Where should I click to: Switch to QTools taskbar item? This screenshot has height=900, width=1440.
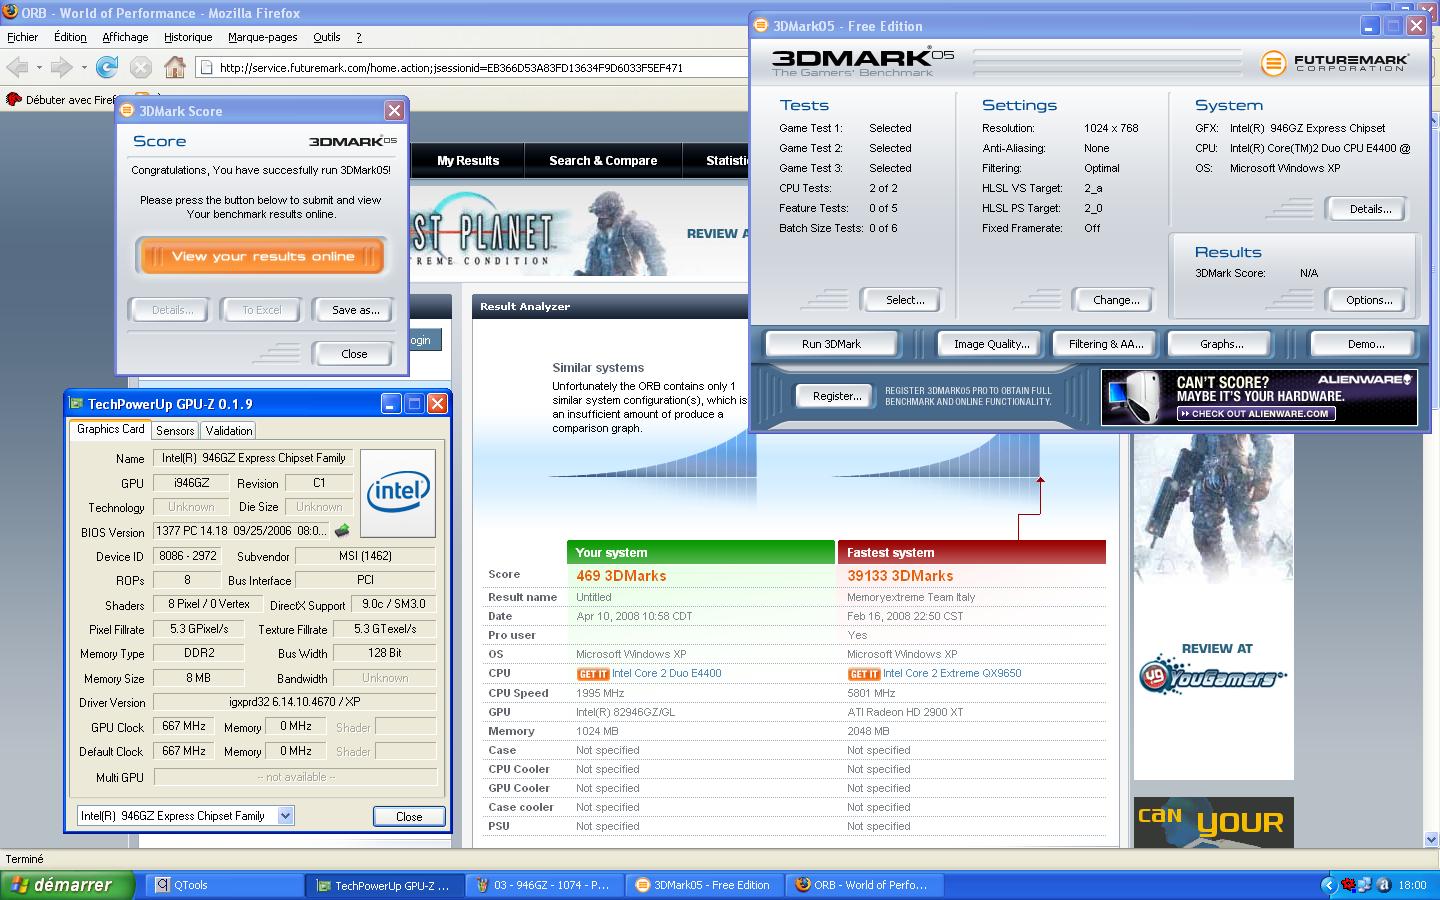point(225,885)
